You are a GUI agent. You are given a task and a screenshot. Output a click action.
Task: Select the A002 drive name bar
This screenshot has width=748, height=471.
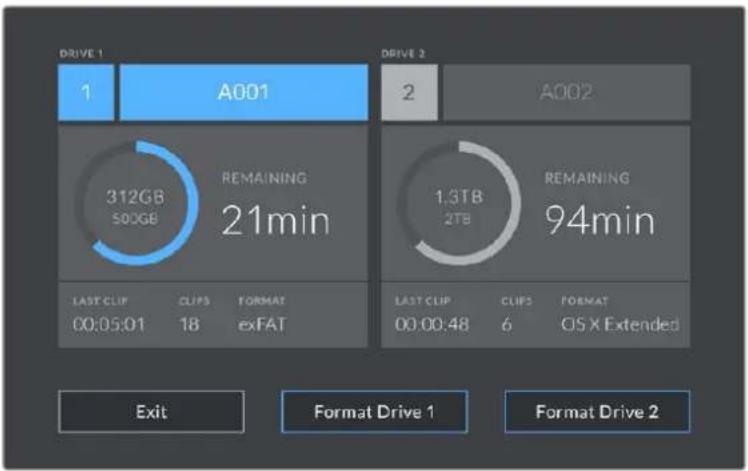point(567,92)
